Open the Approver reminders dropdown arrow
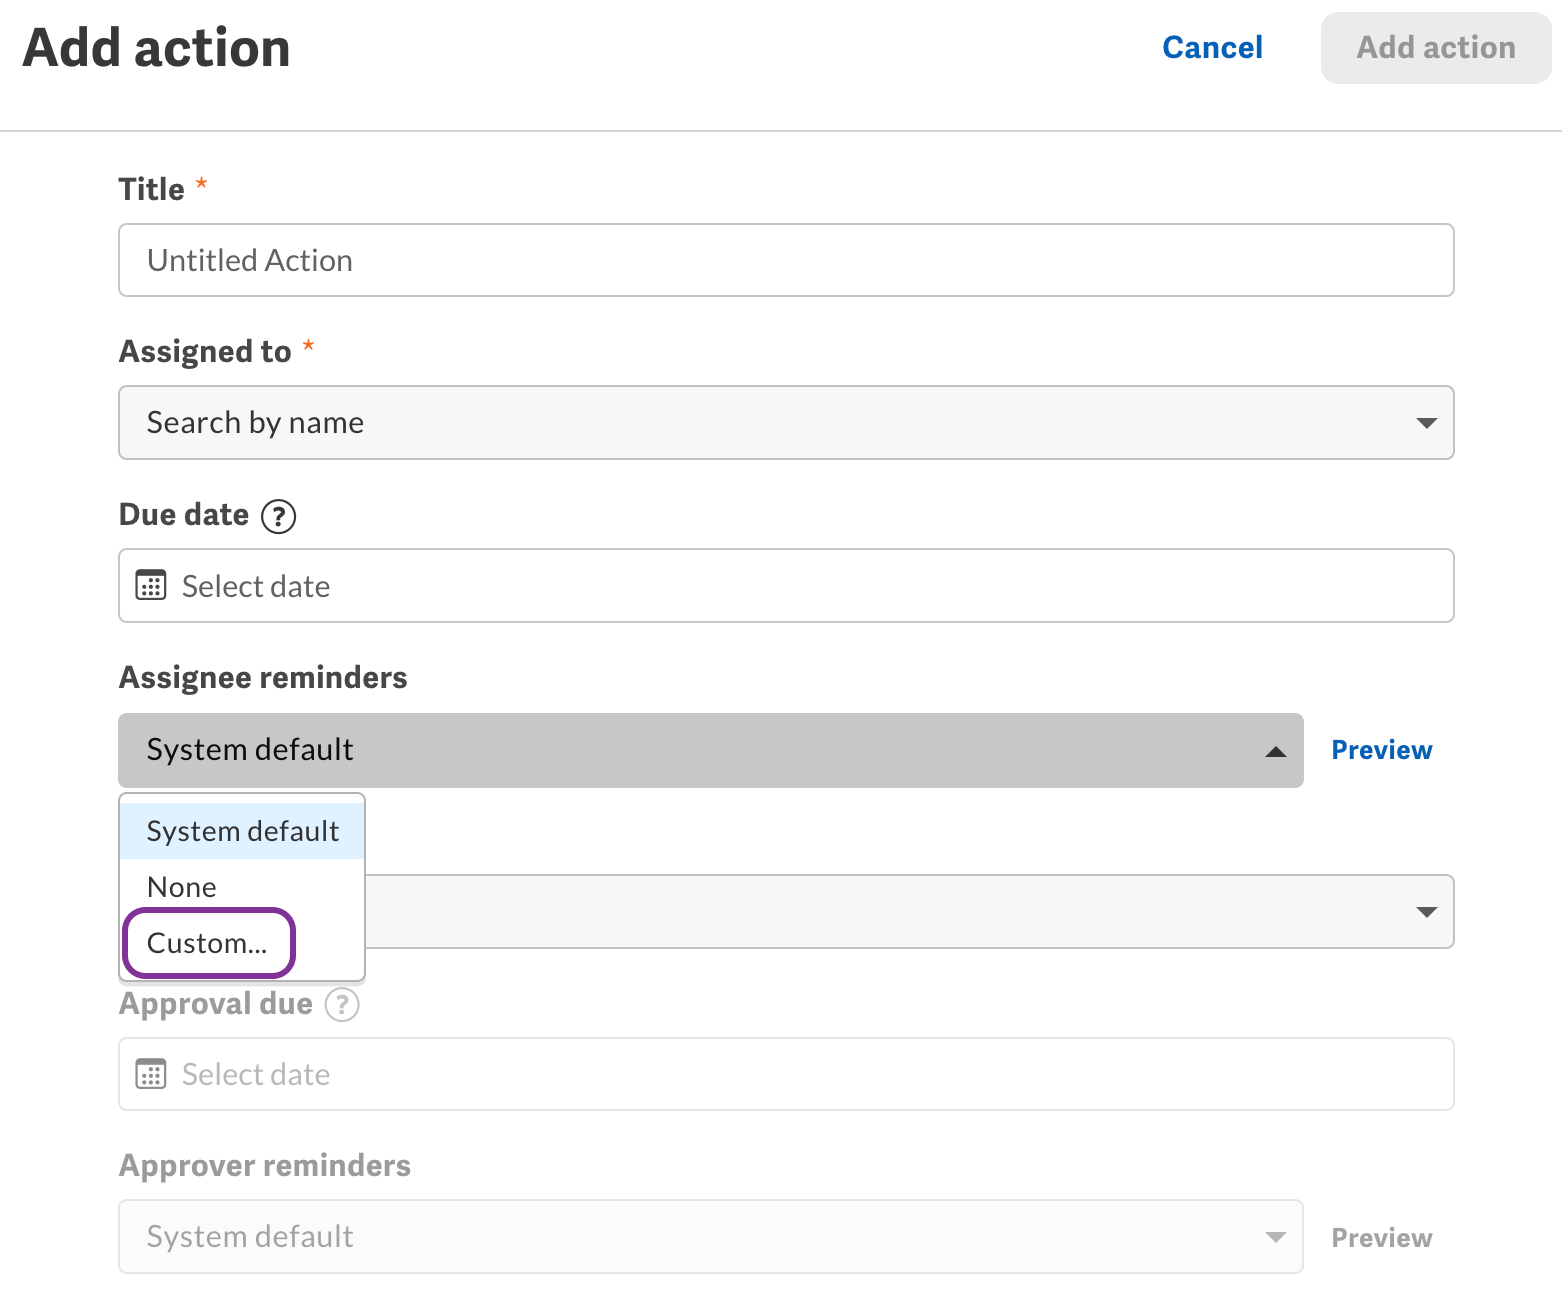This screenshot has width=1562, height=1302. pos(1275,1237)
